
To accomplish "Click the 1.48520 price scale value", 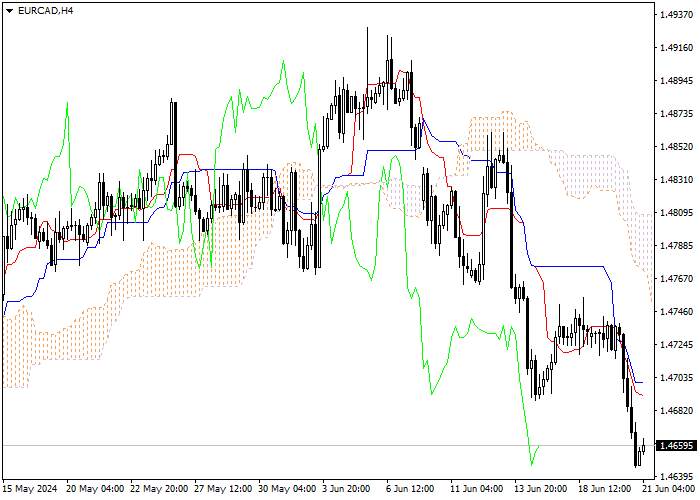I will [x=677, y=147].
